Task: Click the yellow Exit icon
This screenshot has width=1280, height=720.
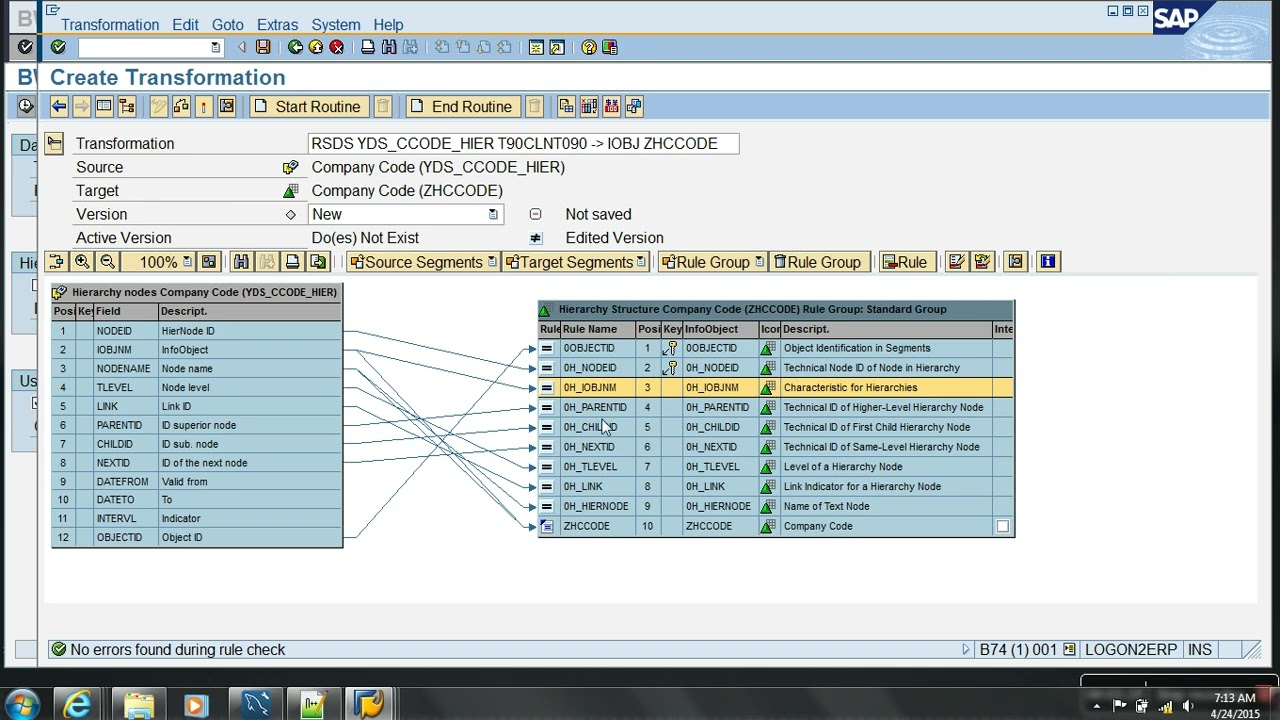Action: click(316, 47)
